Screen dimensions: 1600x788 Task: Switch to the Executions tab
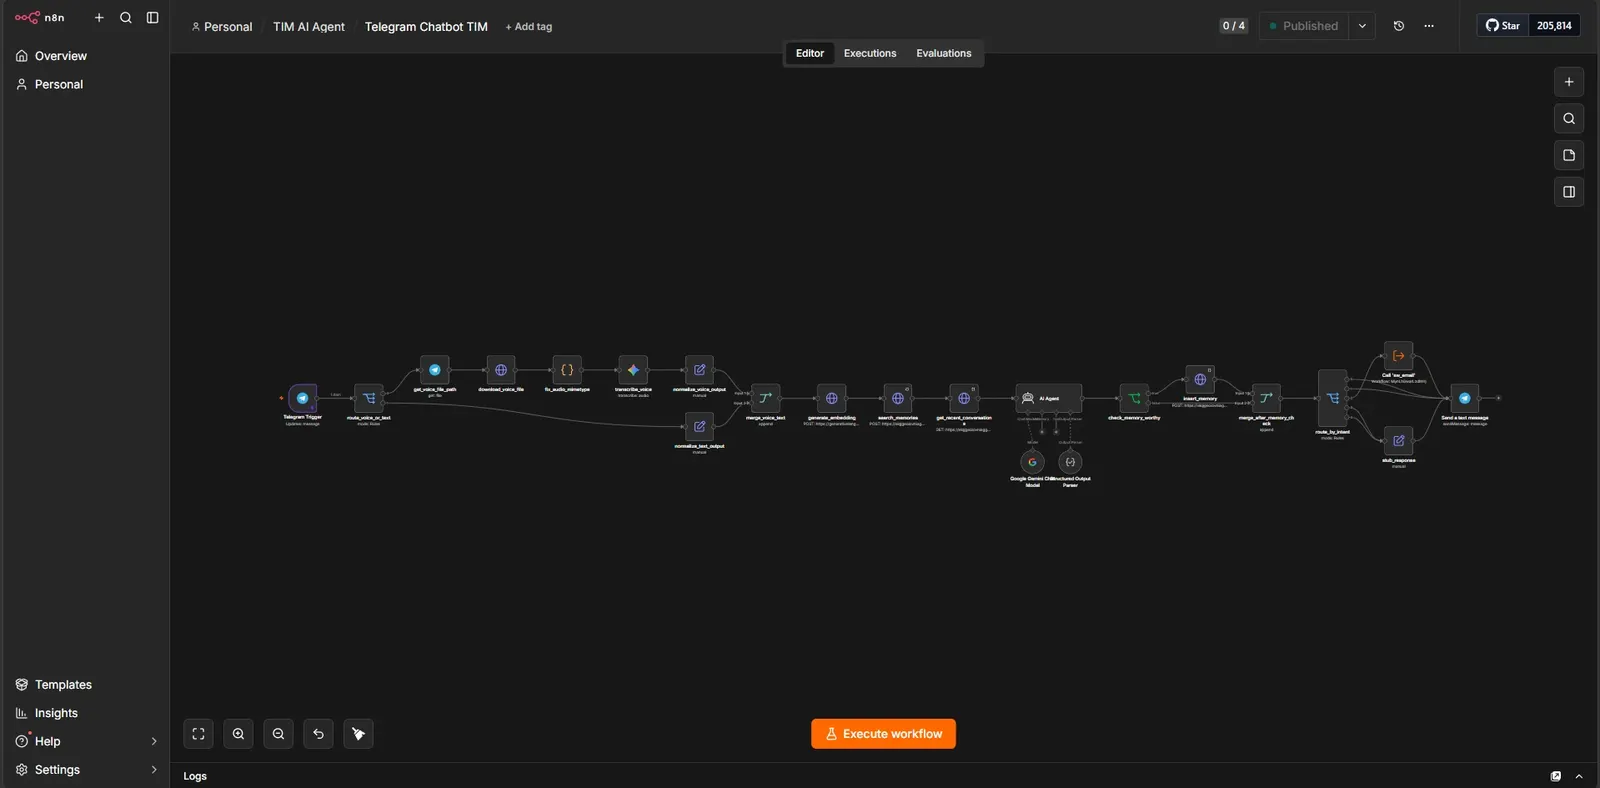click(x=870, y=54)
